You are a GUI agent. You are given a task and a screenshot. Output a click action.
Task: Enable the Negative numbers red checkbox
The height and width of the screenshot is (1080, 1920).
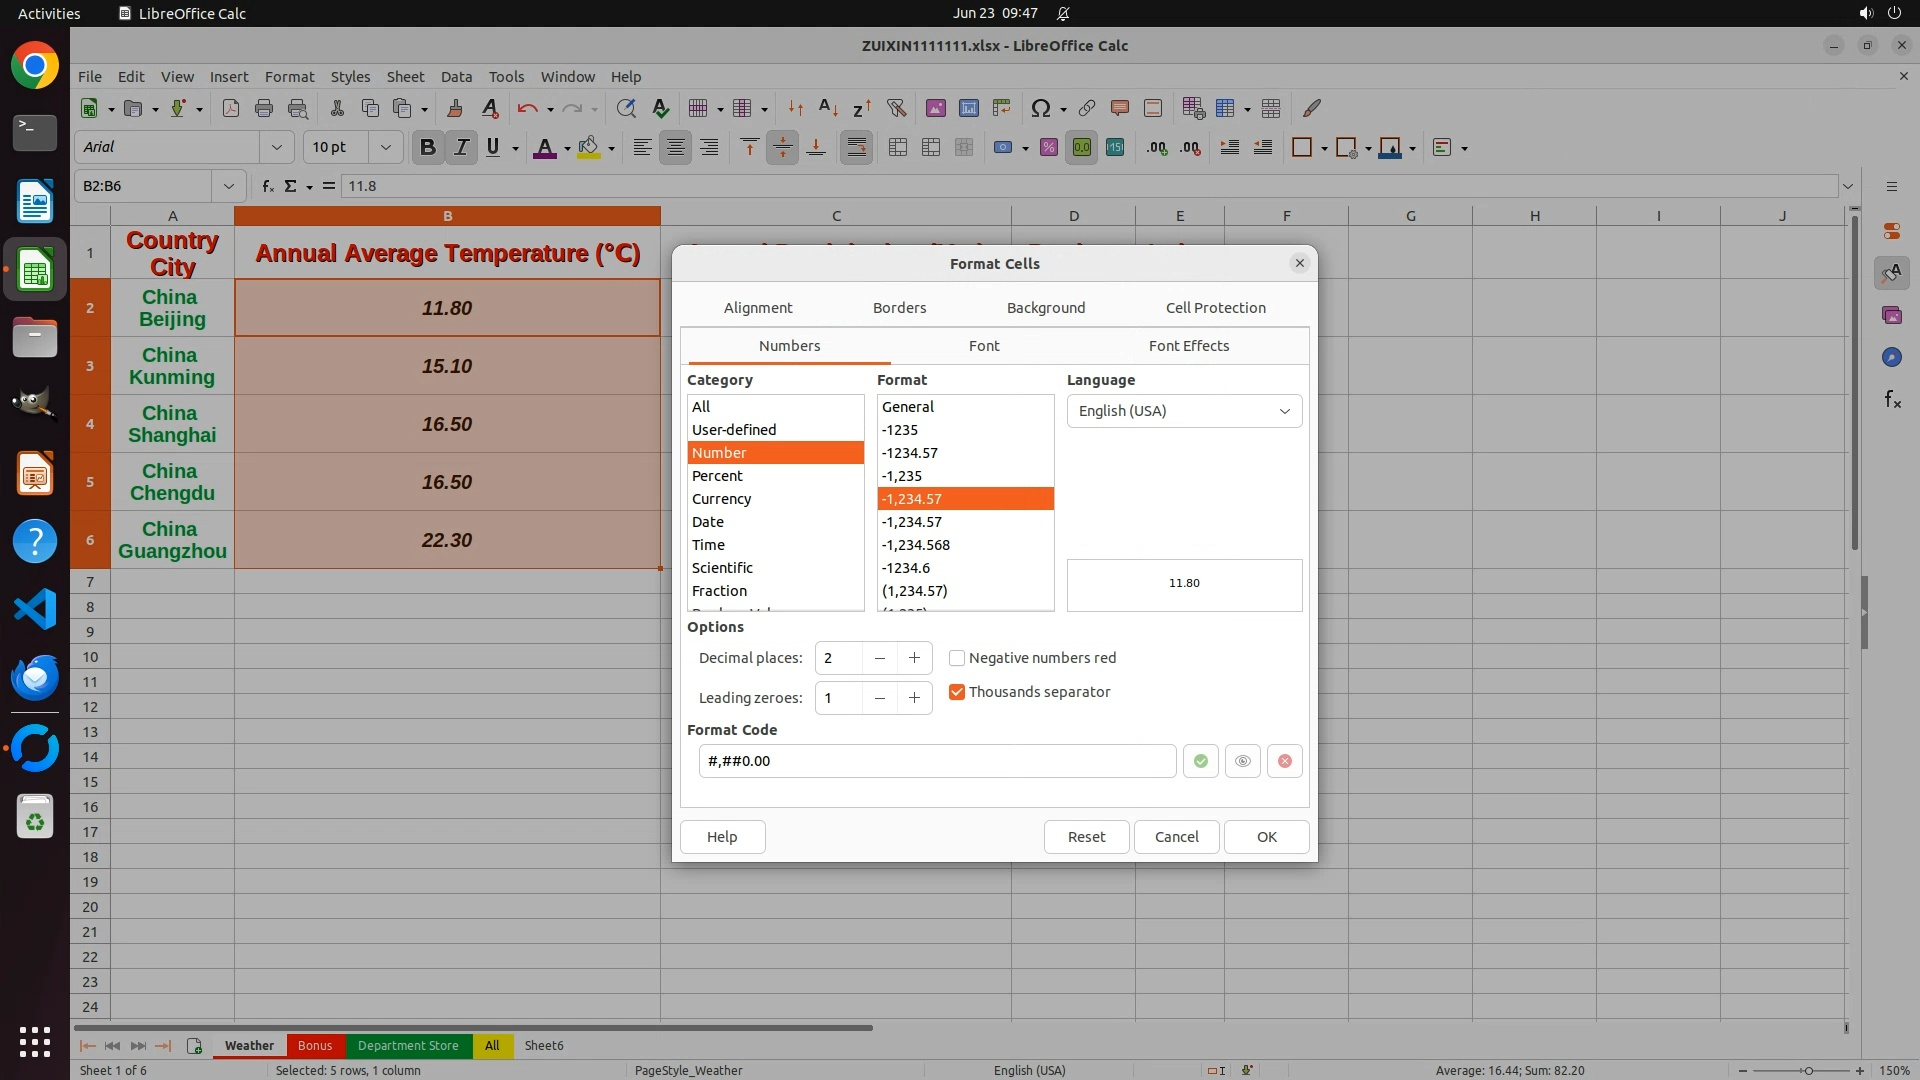957,658
